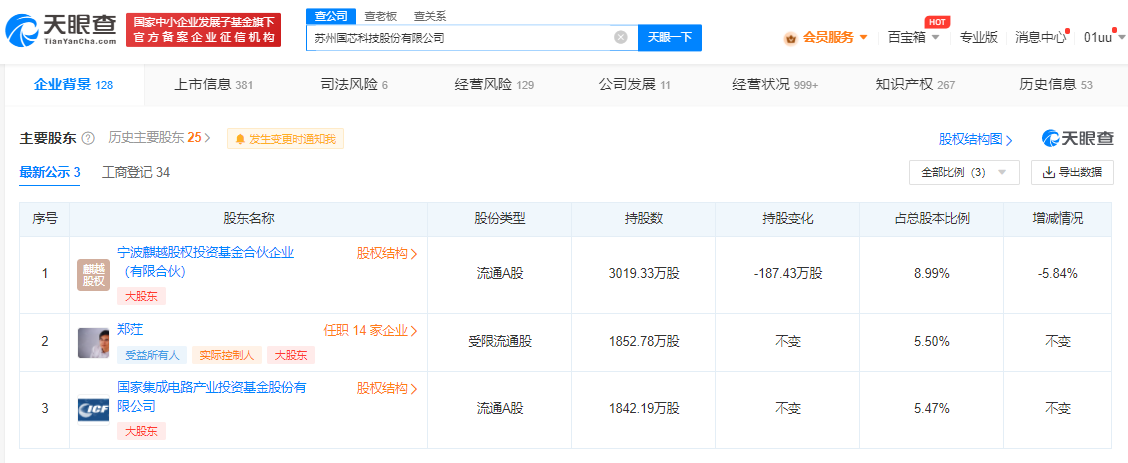Switch to the 司法风险 tab
This screenshot has height=463, width=1128.
tap(354, 85)
